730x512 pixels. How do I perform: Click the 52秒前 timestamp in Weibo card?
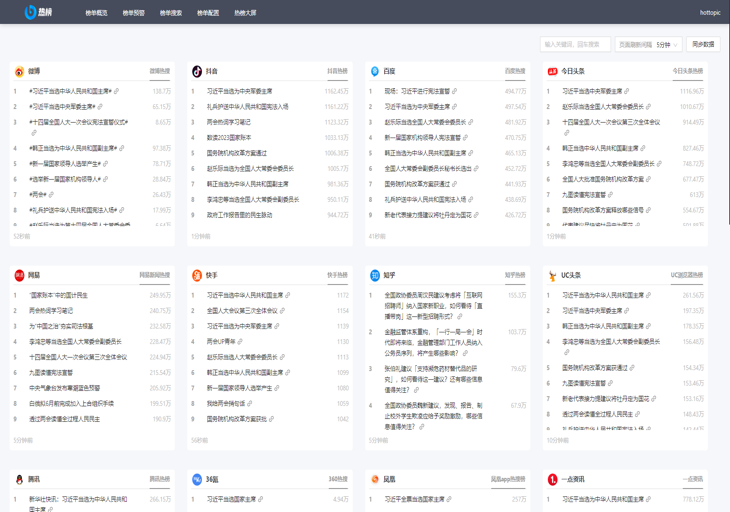pos(22,236)
